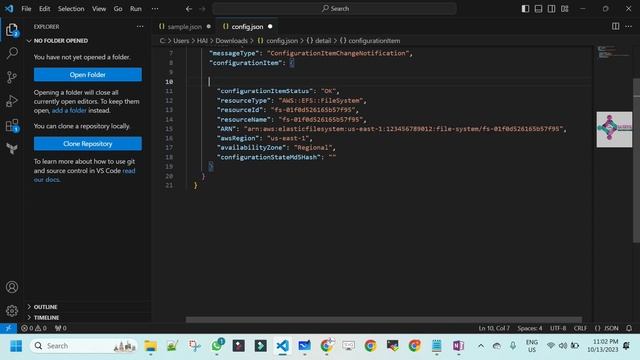Viewport: 640px width, 360px height.
Task: Click the ports forwarded status item
Action: (x=60, y=328)
